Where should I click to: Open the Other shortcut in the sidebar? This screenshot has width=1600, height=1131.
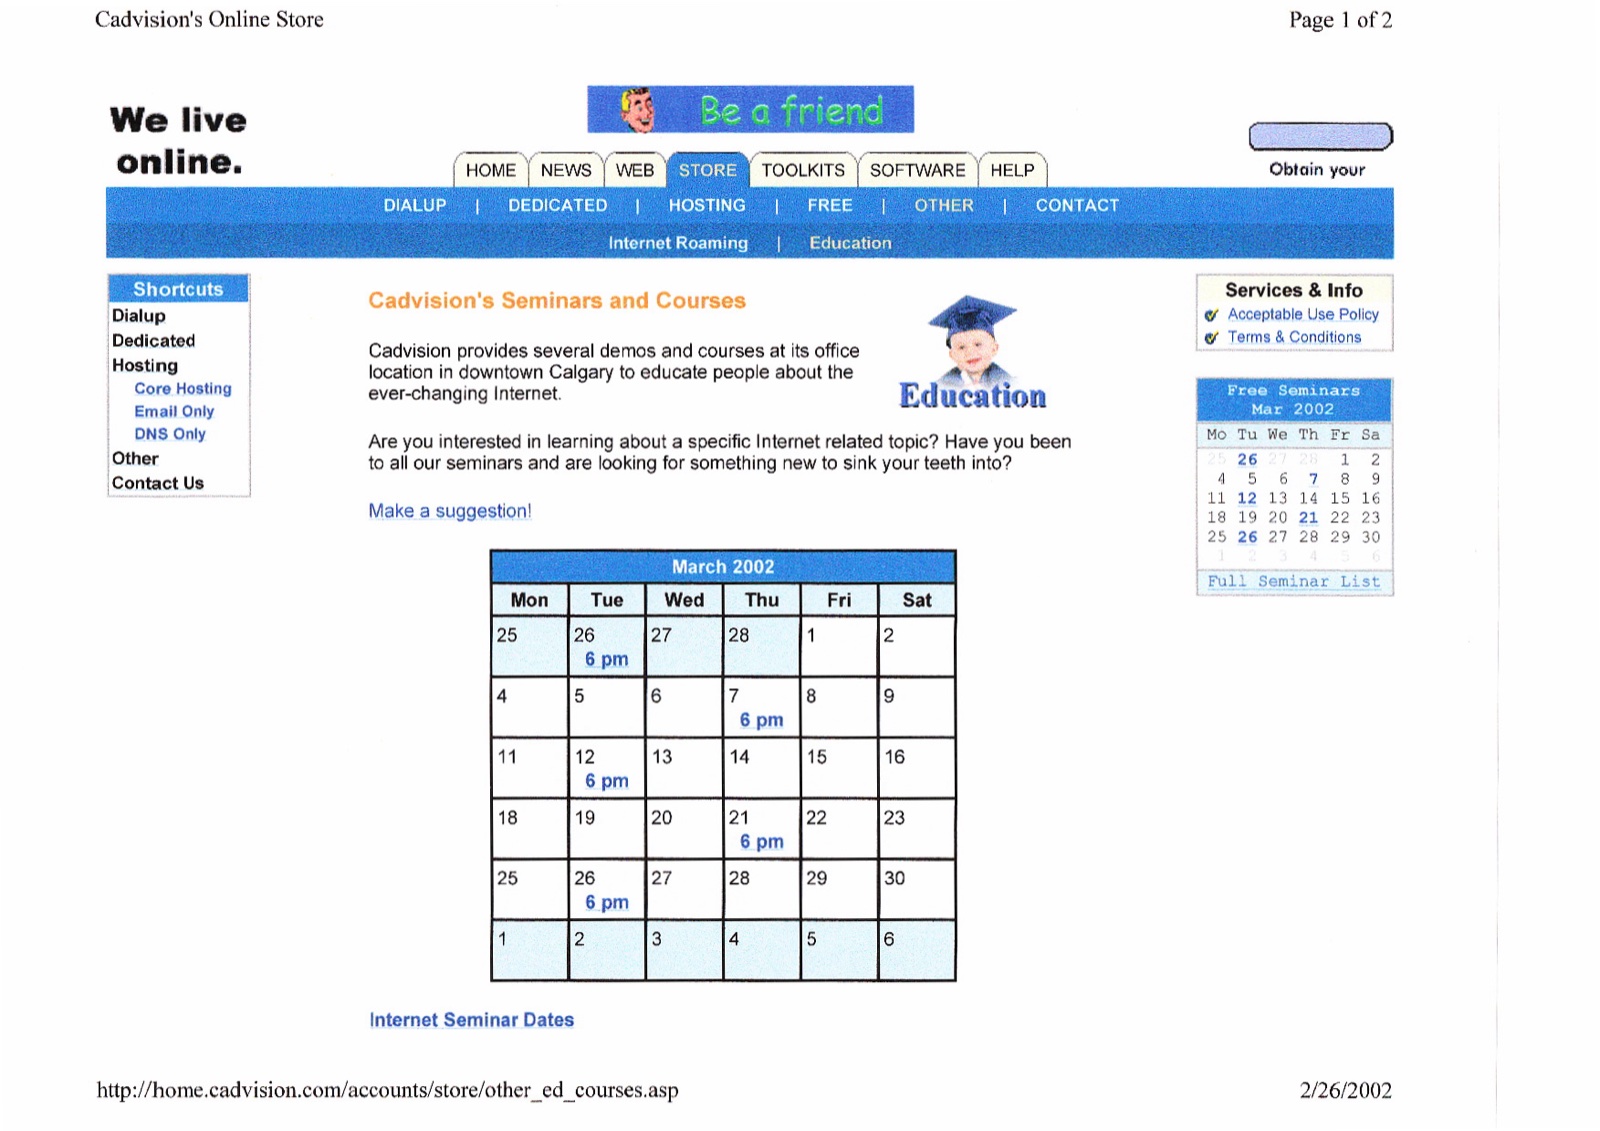[x=135, y=459]
